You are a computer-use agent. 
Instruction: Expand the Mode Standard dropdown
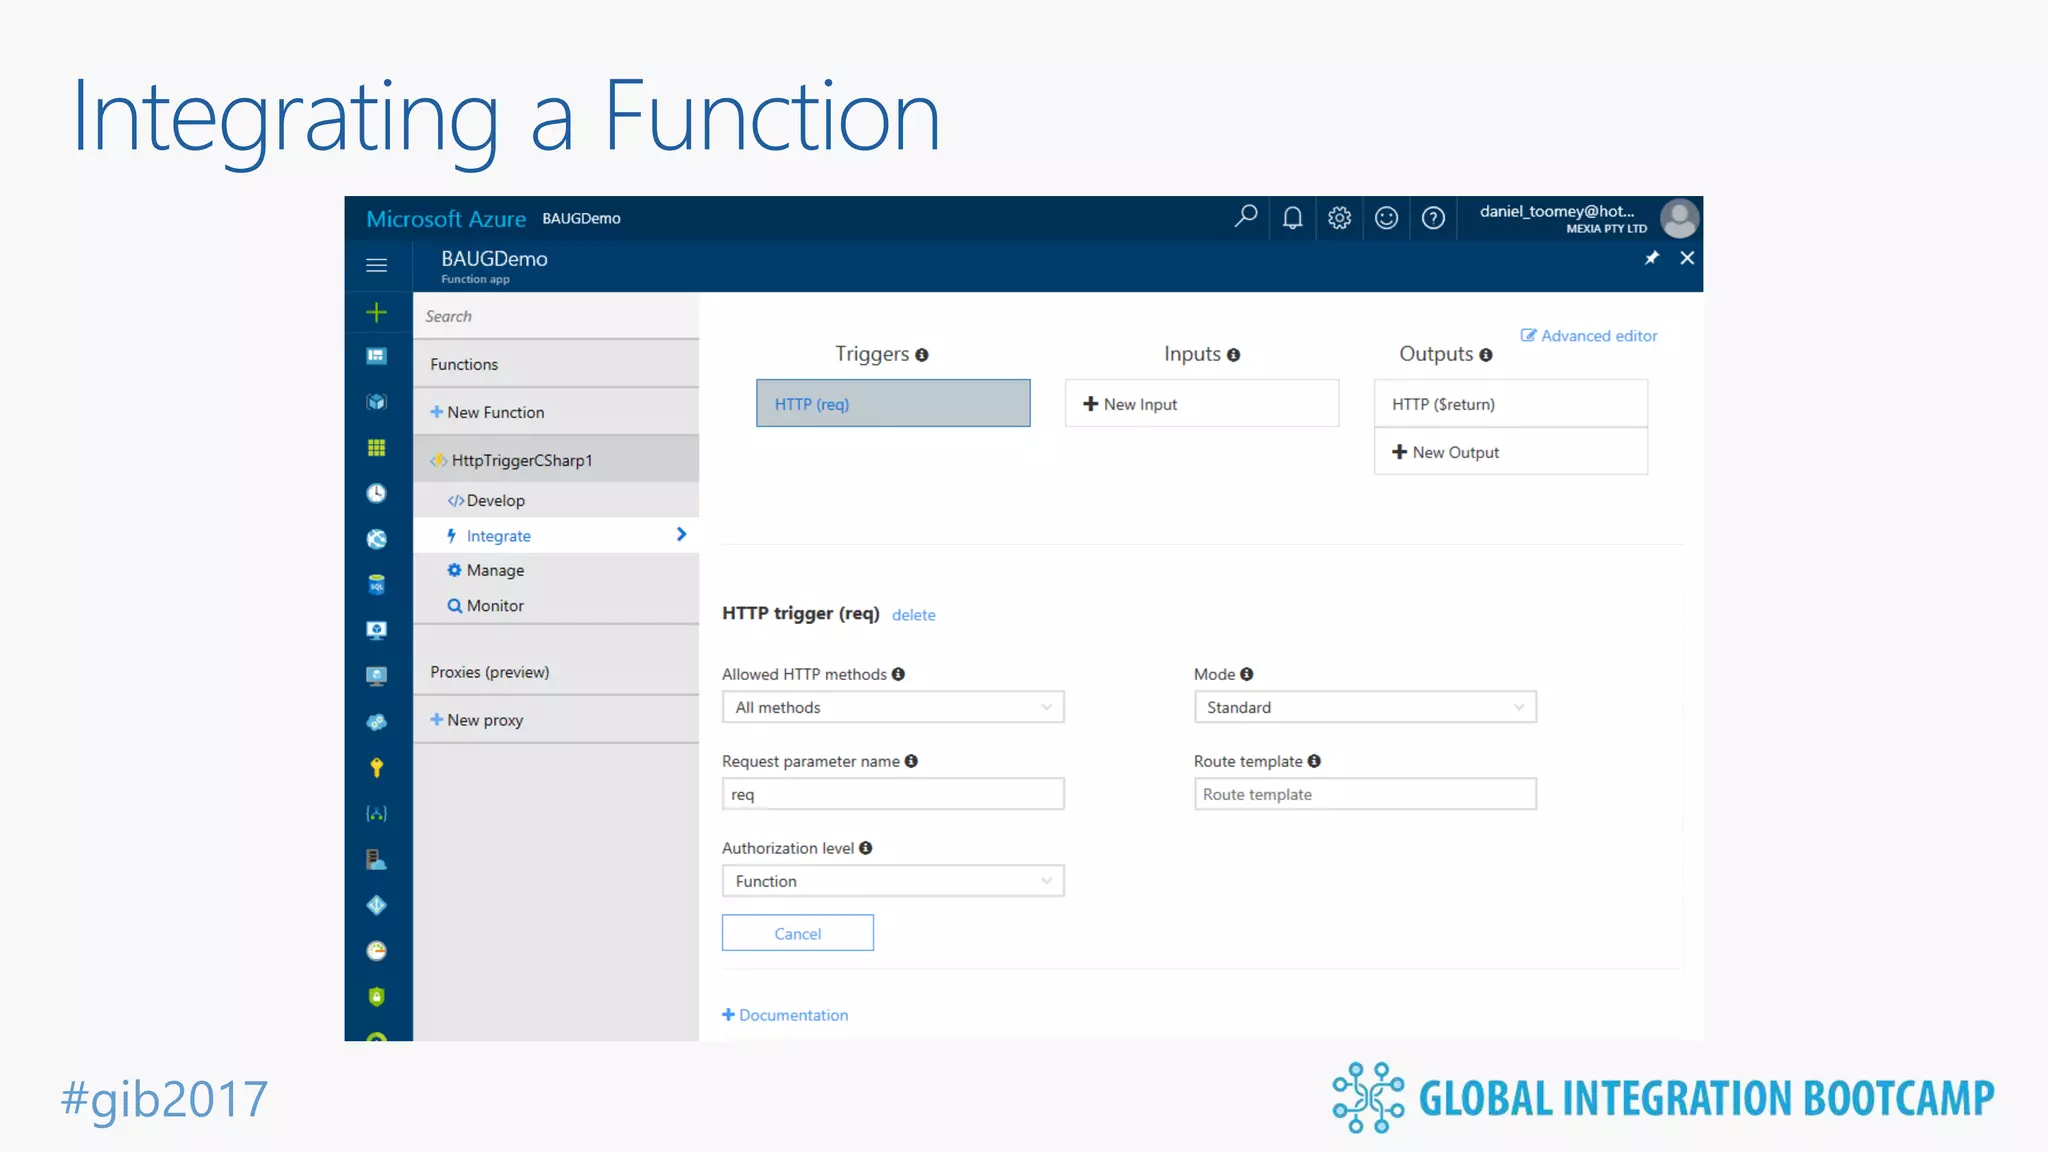(x=1364, y=707)
